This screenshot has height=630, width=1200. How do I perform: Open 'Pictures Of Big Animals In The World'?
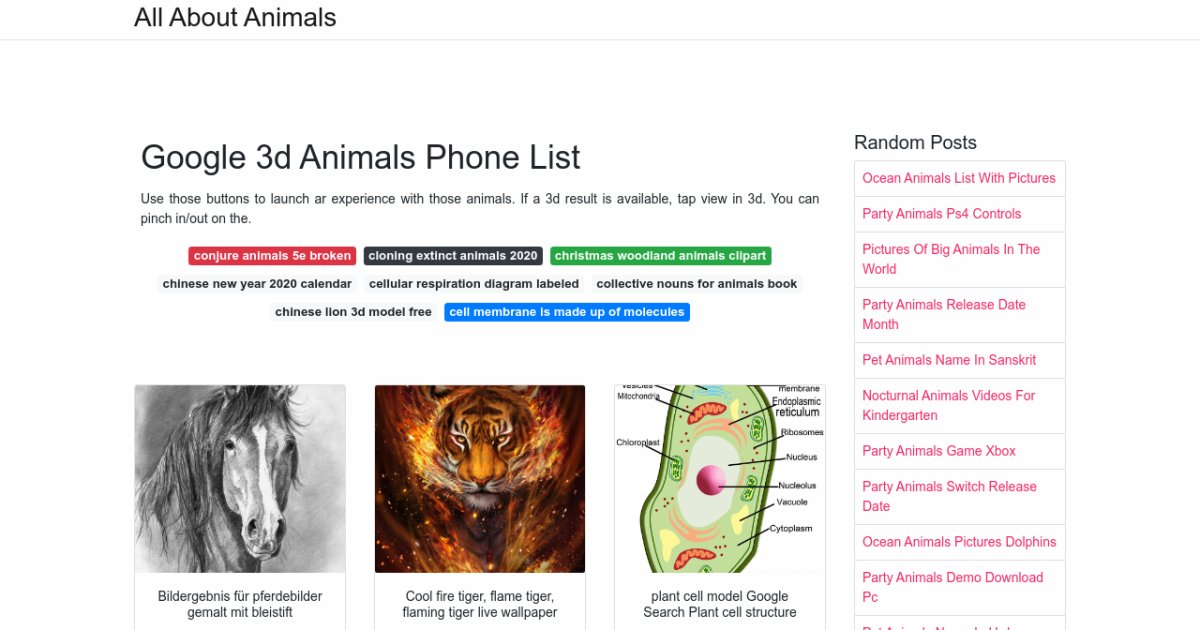[x=951, y=259]
